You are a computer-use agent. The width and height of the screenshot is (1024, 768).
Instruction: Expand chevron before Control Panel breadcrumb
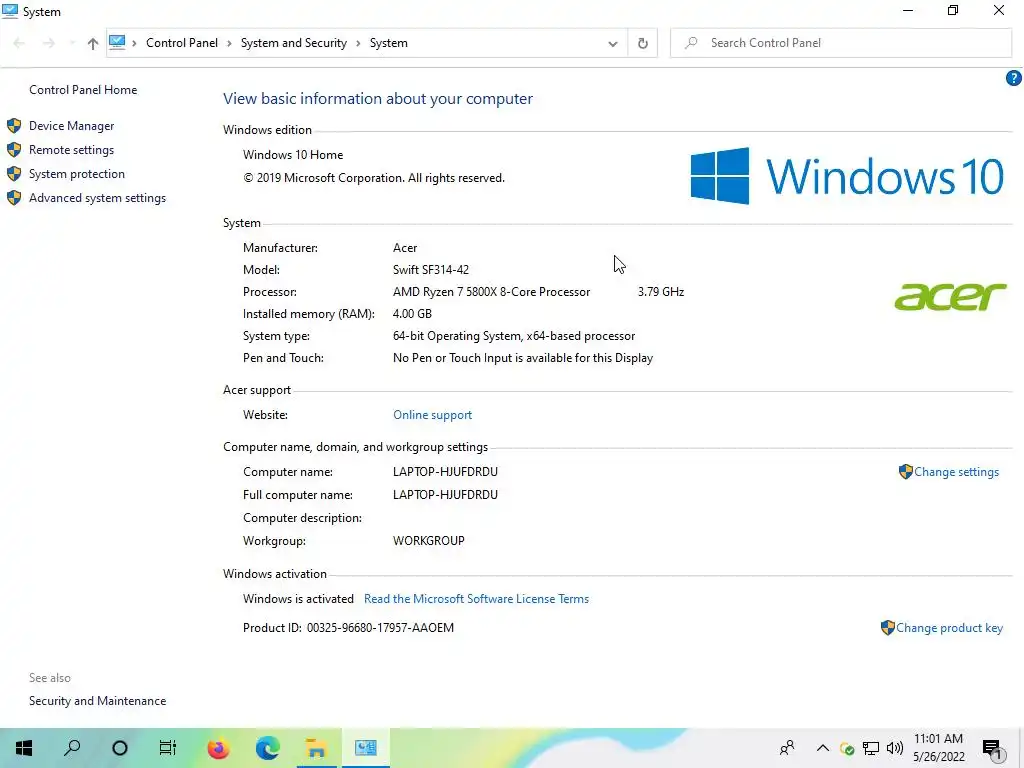(135, 43)
